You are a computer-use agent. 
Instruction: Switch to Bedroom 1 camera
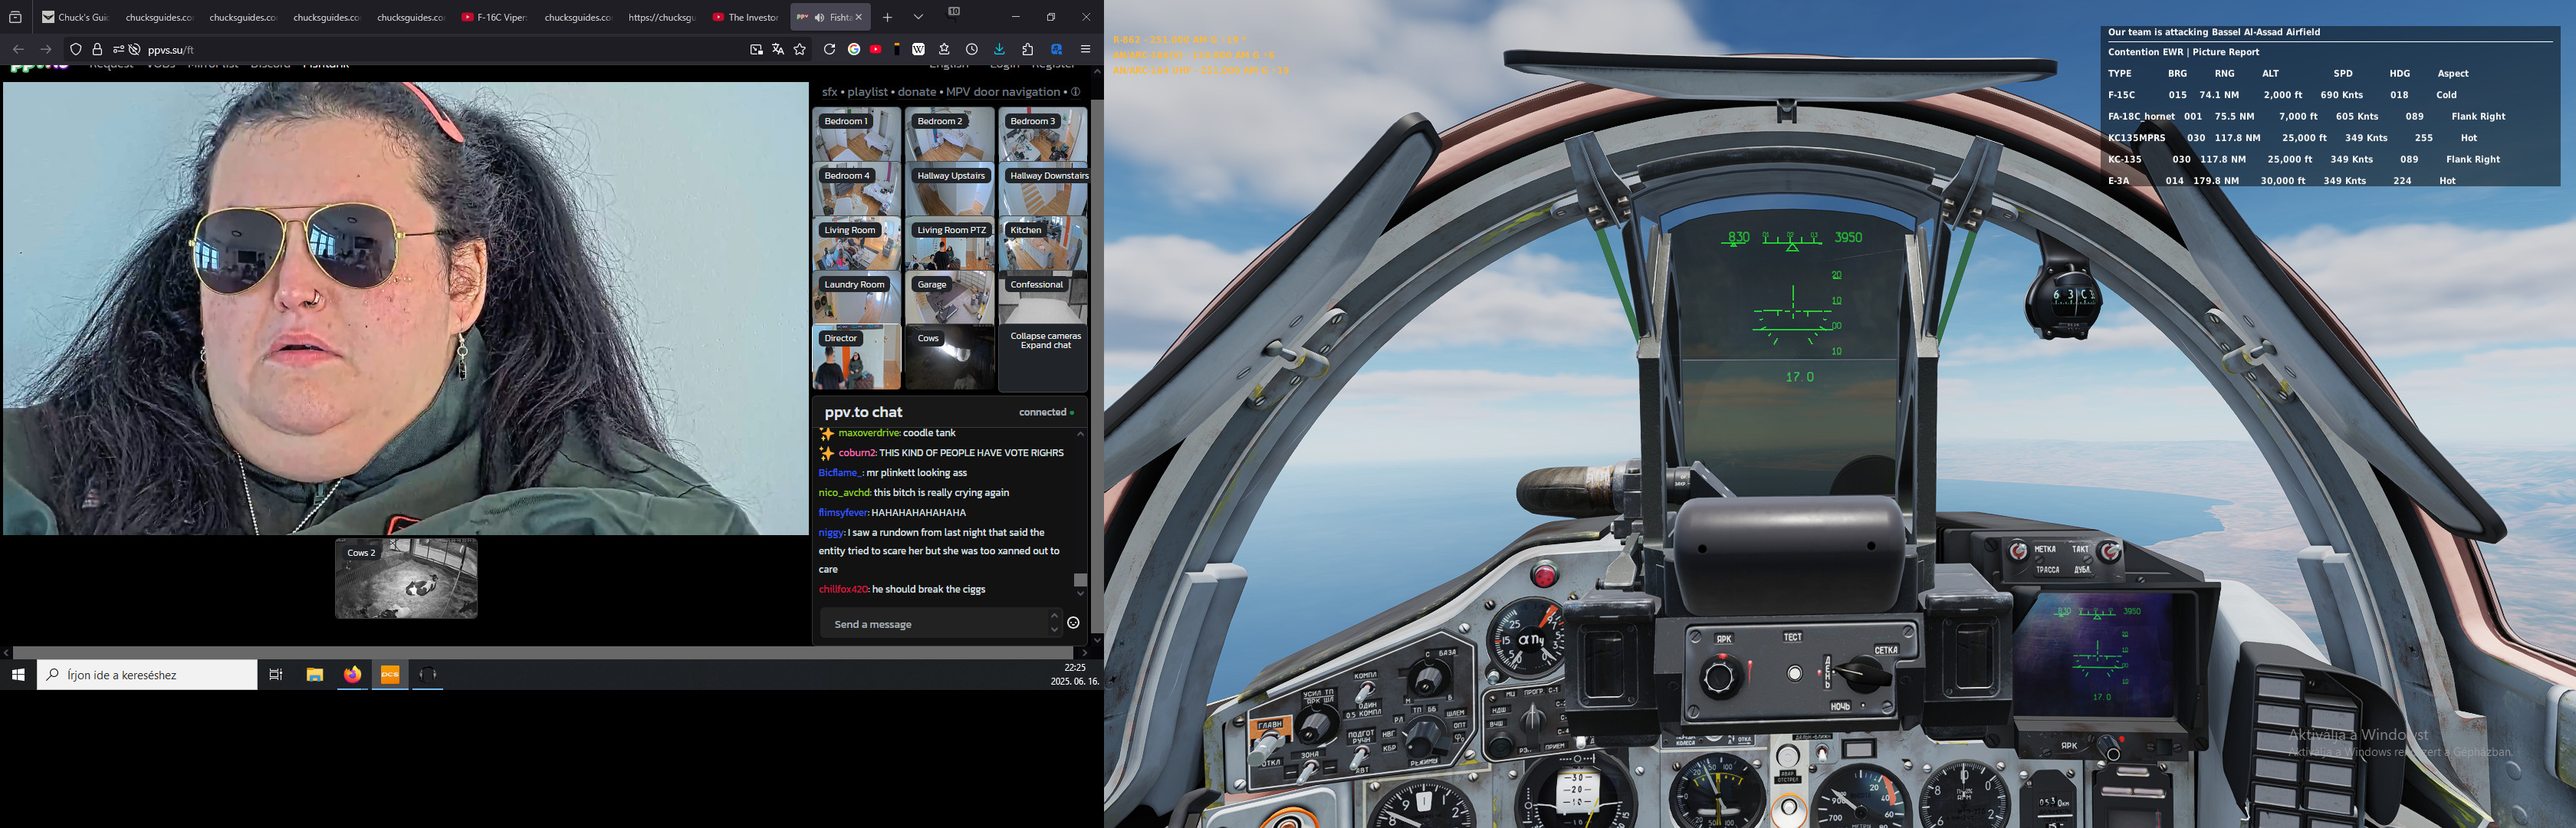[x=857, y=136]
